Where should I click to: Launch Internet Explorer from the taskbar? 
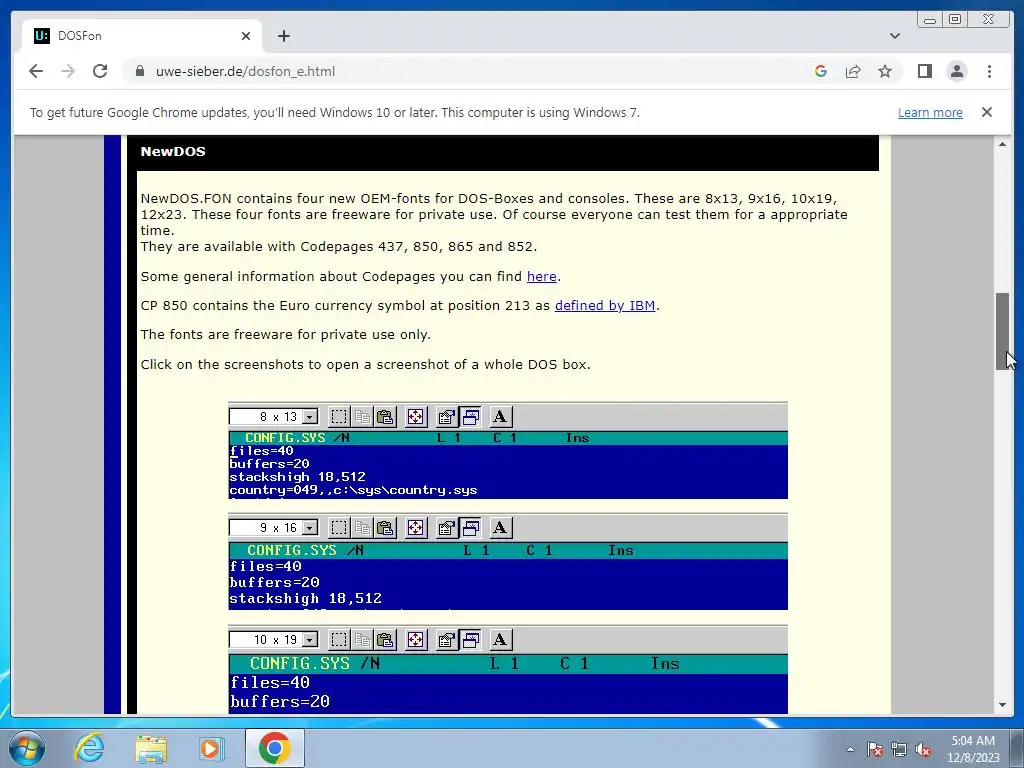[x=89, y=748]
